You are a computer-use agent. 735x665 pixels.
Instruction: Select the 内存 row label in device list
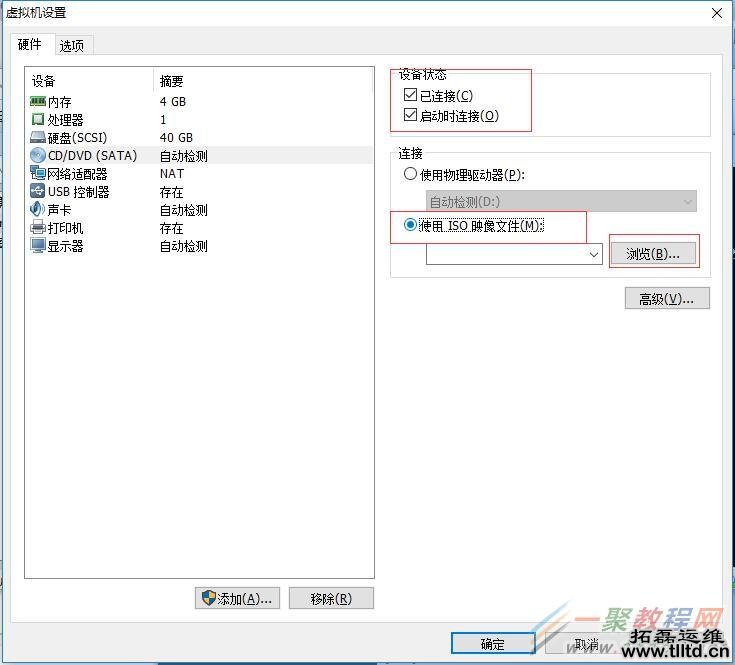(x=60, y=102)
